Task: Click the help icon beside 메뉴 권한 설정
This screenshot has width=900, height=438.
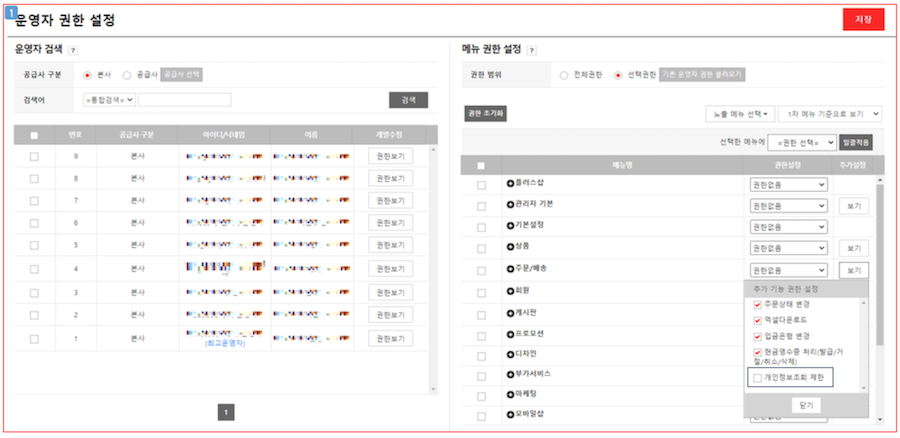Action: click(x=531, y=49)
